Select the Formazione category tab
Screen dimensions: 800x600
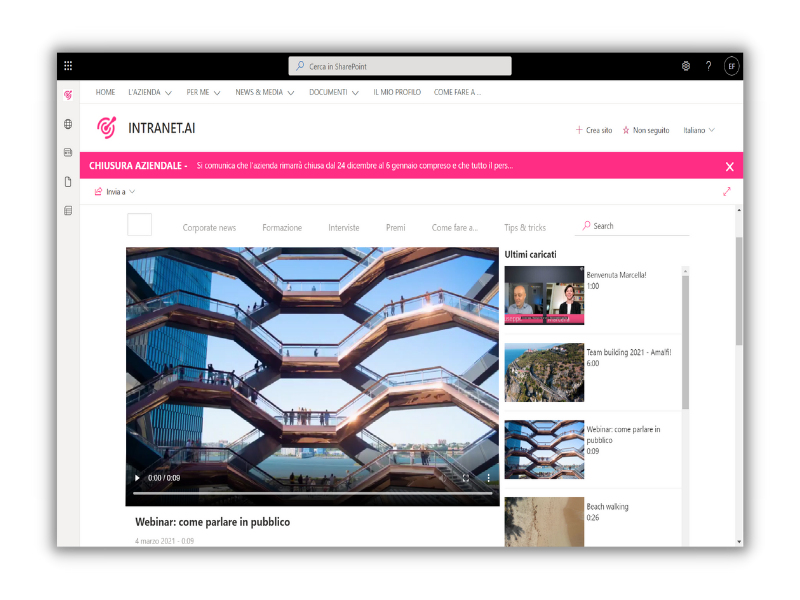click(282, 228)
